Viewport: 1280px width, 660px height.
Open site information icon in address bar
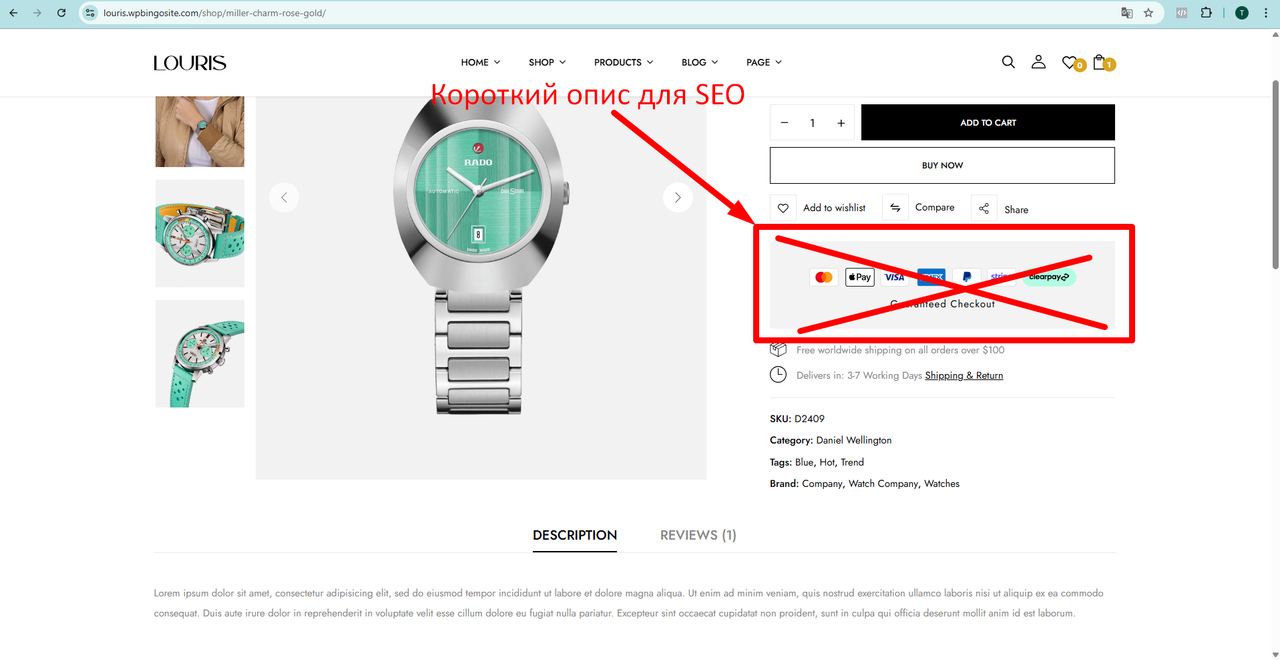point(90,13)
